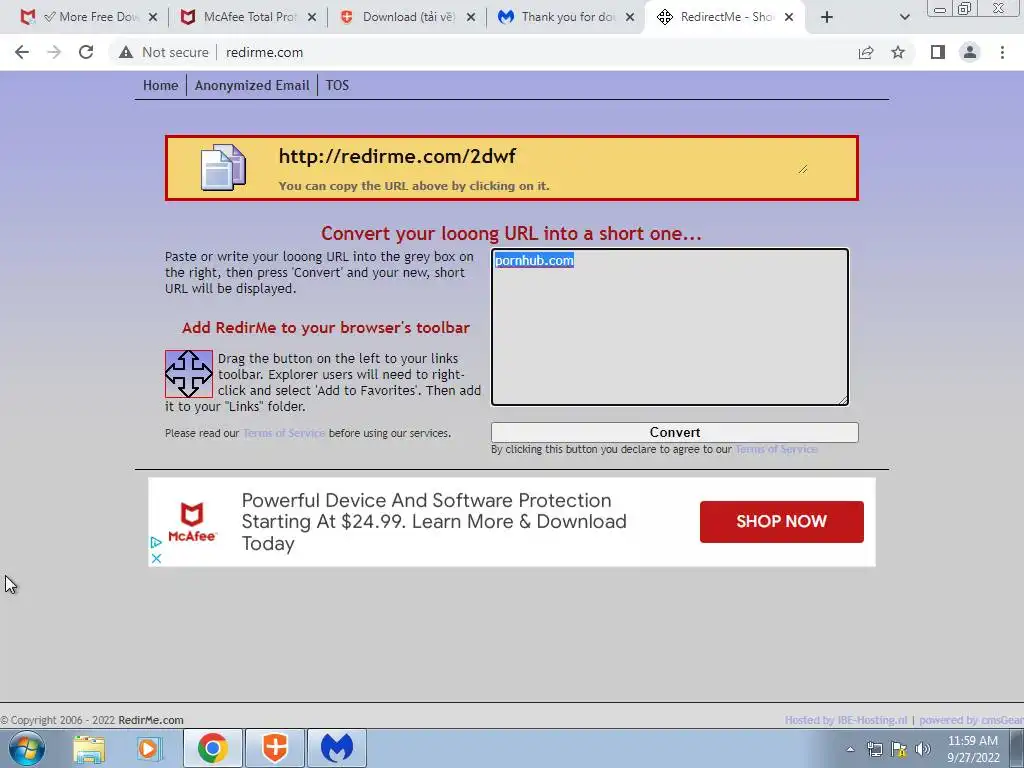The image size is (1024, 768).
Task: Share this page using the share icon
Action: [866, 52]
